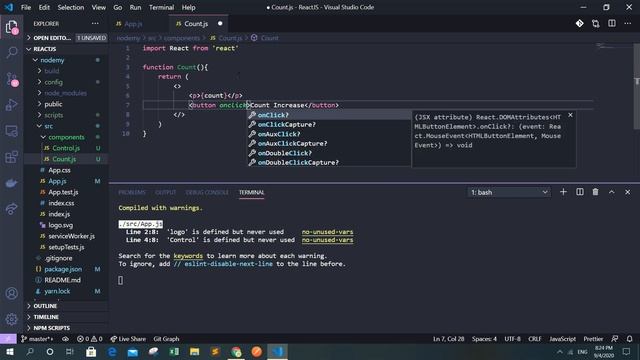The width and height of the screenshot is (640, 360).
Task: Open the File menu
Action: pyautogui.click(x=26, y=7)
